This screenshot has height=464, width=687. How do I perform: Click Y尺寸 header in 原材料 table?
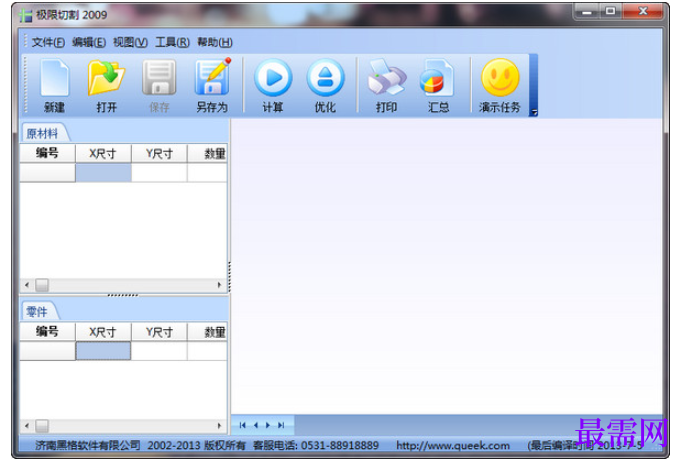click(159, 153)
